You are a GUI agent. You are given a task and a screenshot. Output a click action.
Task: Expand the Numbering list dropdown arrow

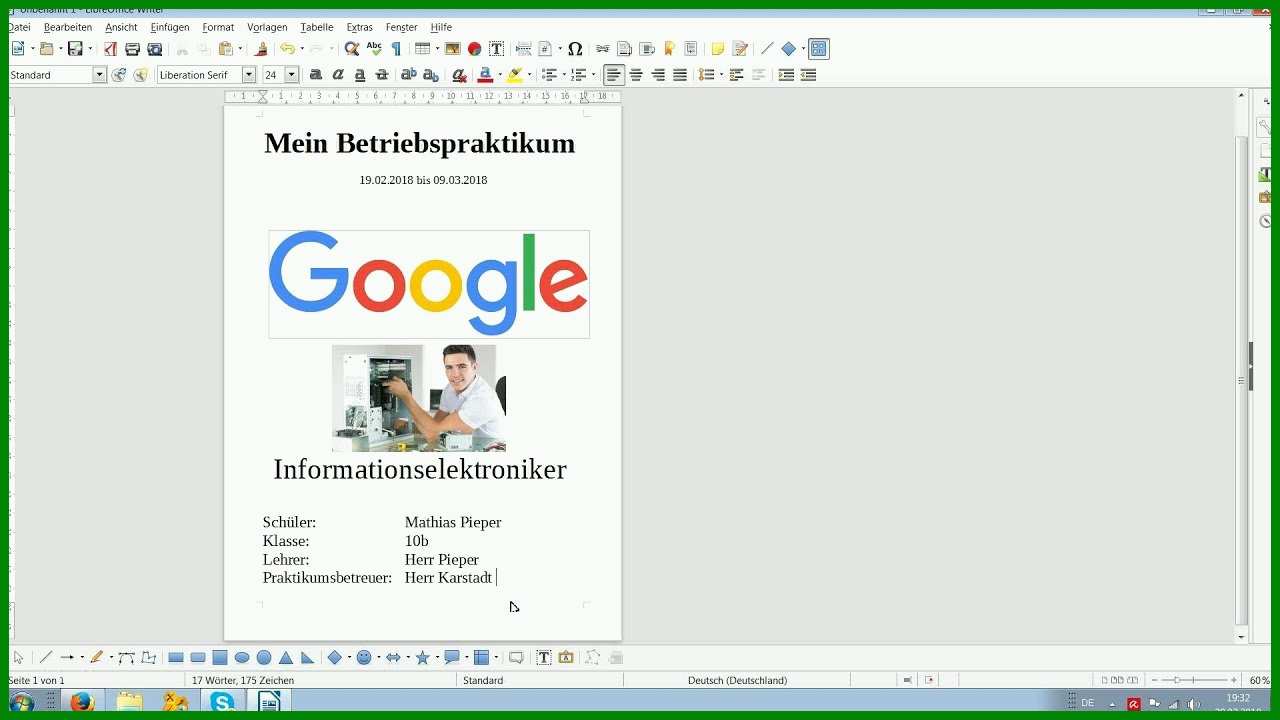[x=593, y=75]
